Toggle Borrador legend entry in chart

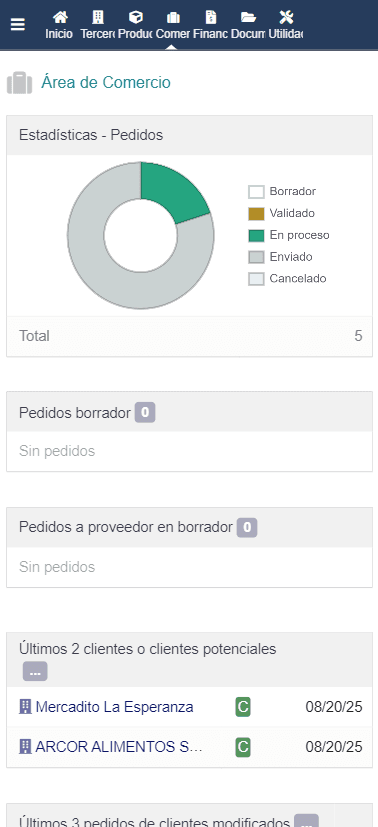pyautogui.click(x=283, y=191)
